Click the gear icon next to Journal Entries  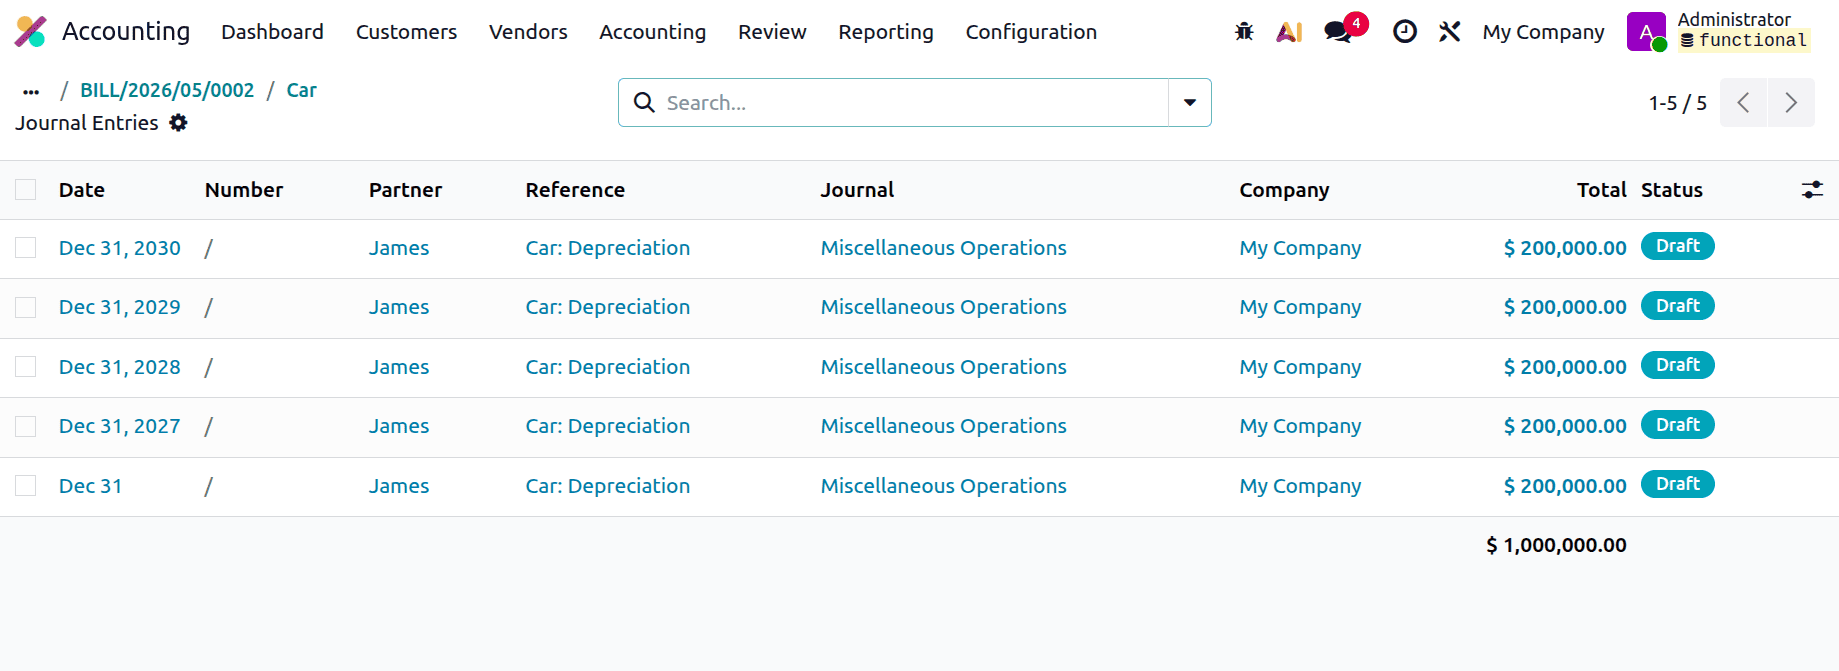178,123
